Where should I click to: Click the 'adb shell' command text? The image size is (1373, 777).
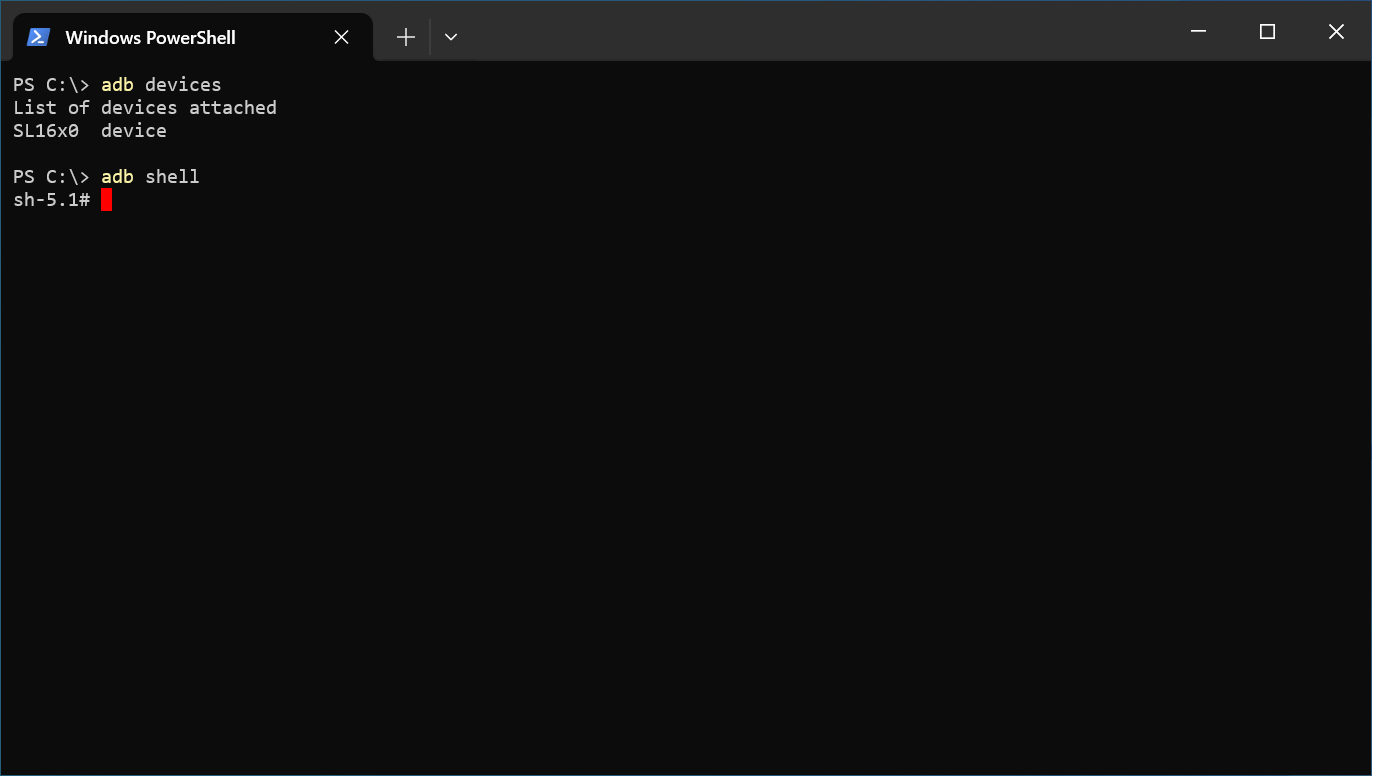point(152,176)
